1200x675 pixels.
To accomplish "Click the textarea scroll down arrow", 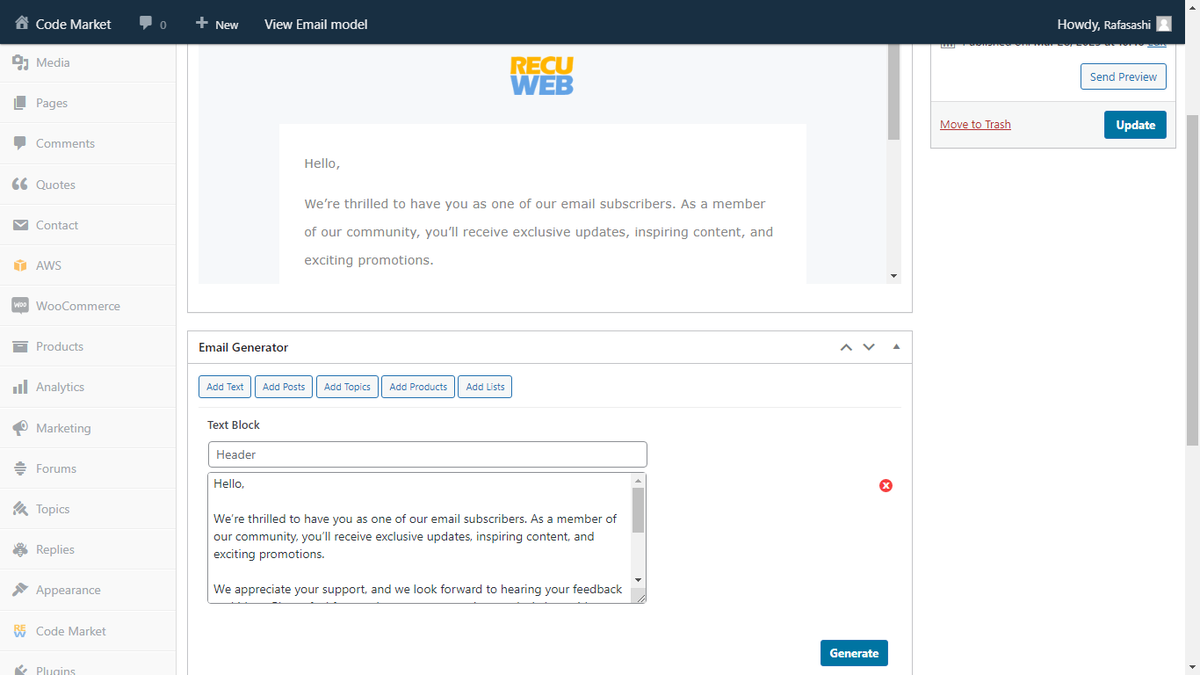I will tap(639, 581).
